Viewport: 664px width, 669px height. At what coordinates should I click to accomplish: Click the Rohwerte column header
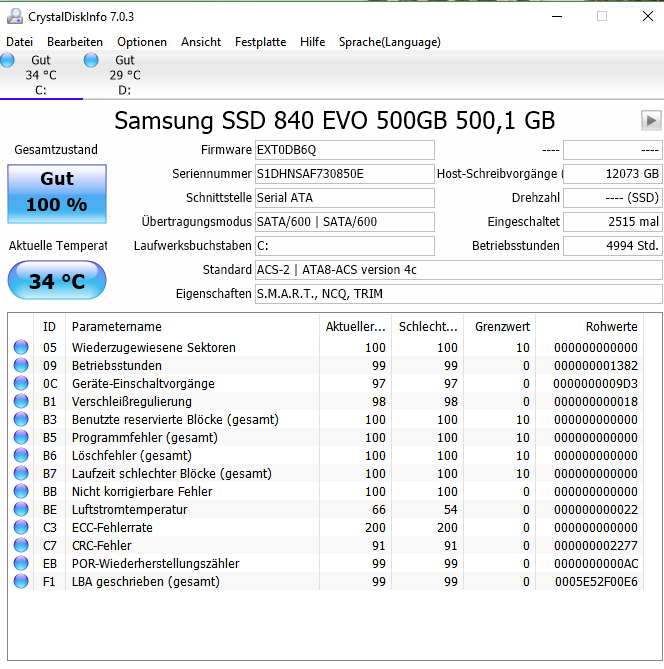click(x=590, y=326)
